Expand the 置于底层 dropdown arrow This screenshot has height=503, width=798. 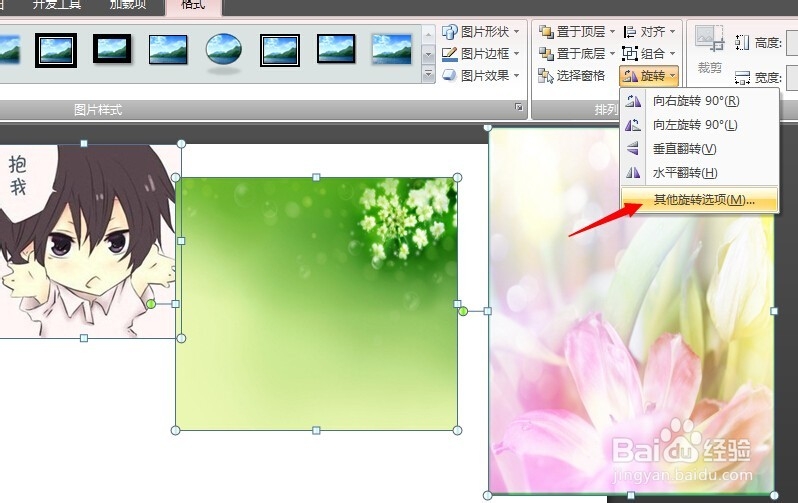point(612,53)
